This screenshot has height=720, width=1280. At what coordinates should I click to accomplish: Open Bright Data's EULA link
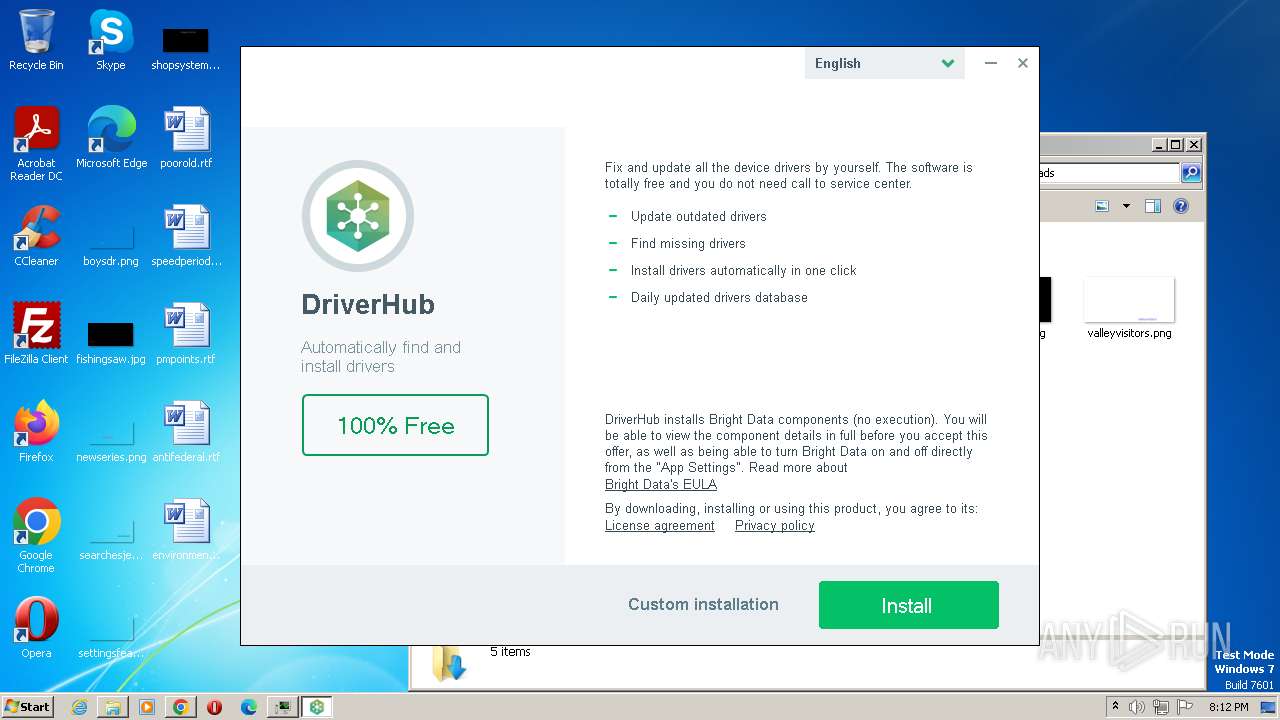(661, 484)
